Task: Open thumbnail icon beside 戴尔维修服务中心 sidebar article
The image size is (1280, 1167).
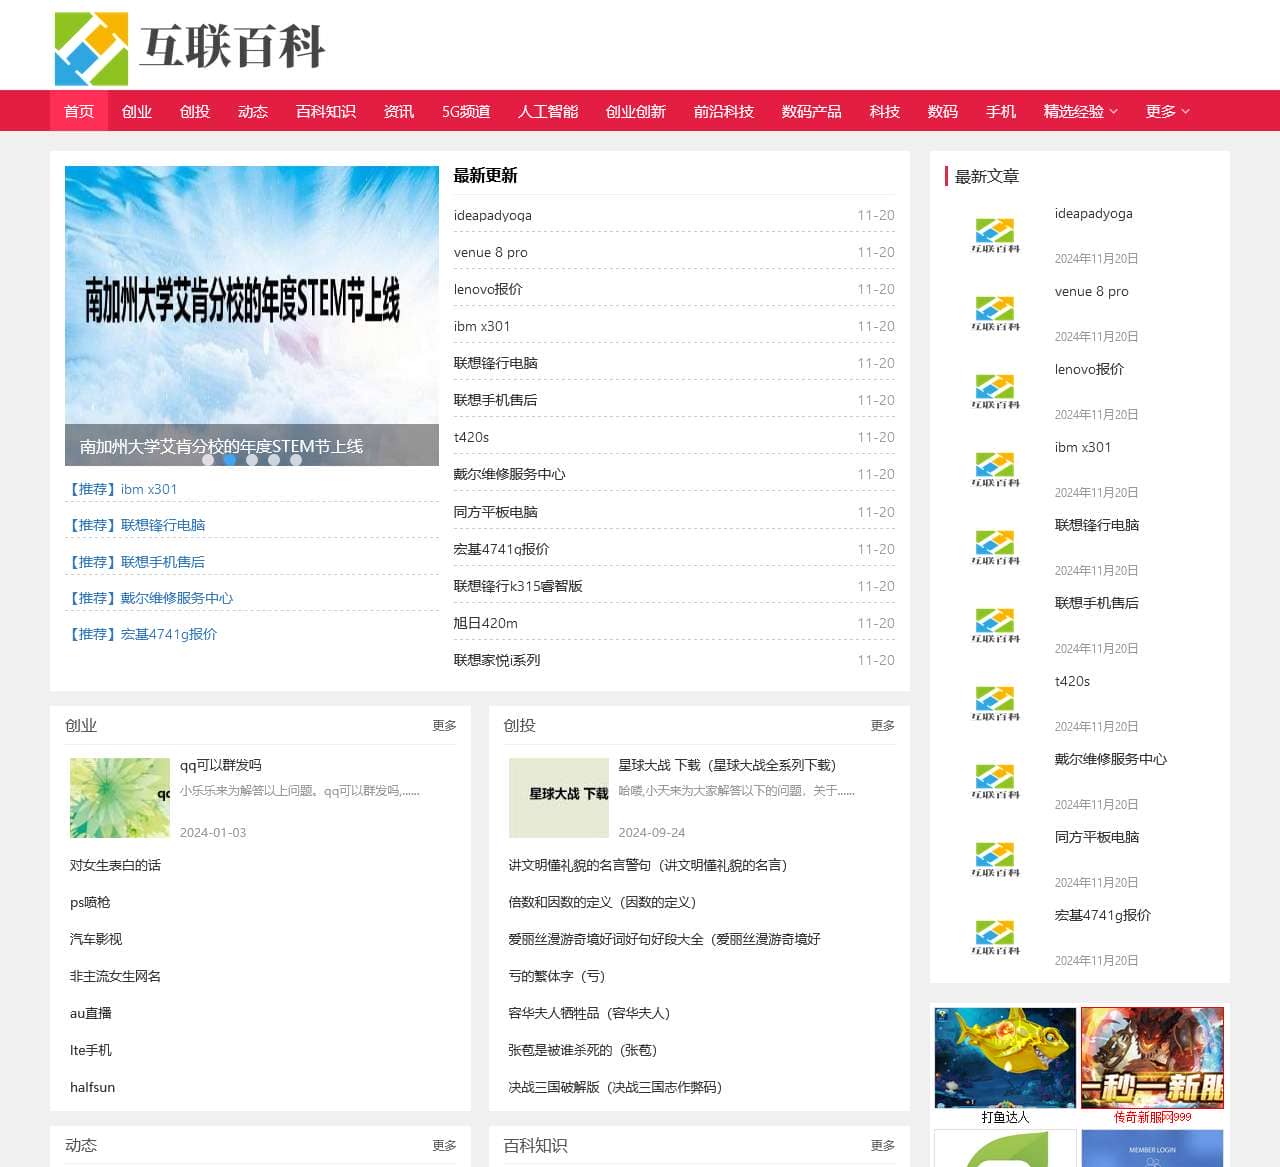Action: tap(995, 782)
